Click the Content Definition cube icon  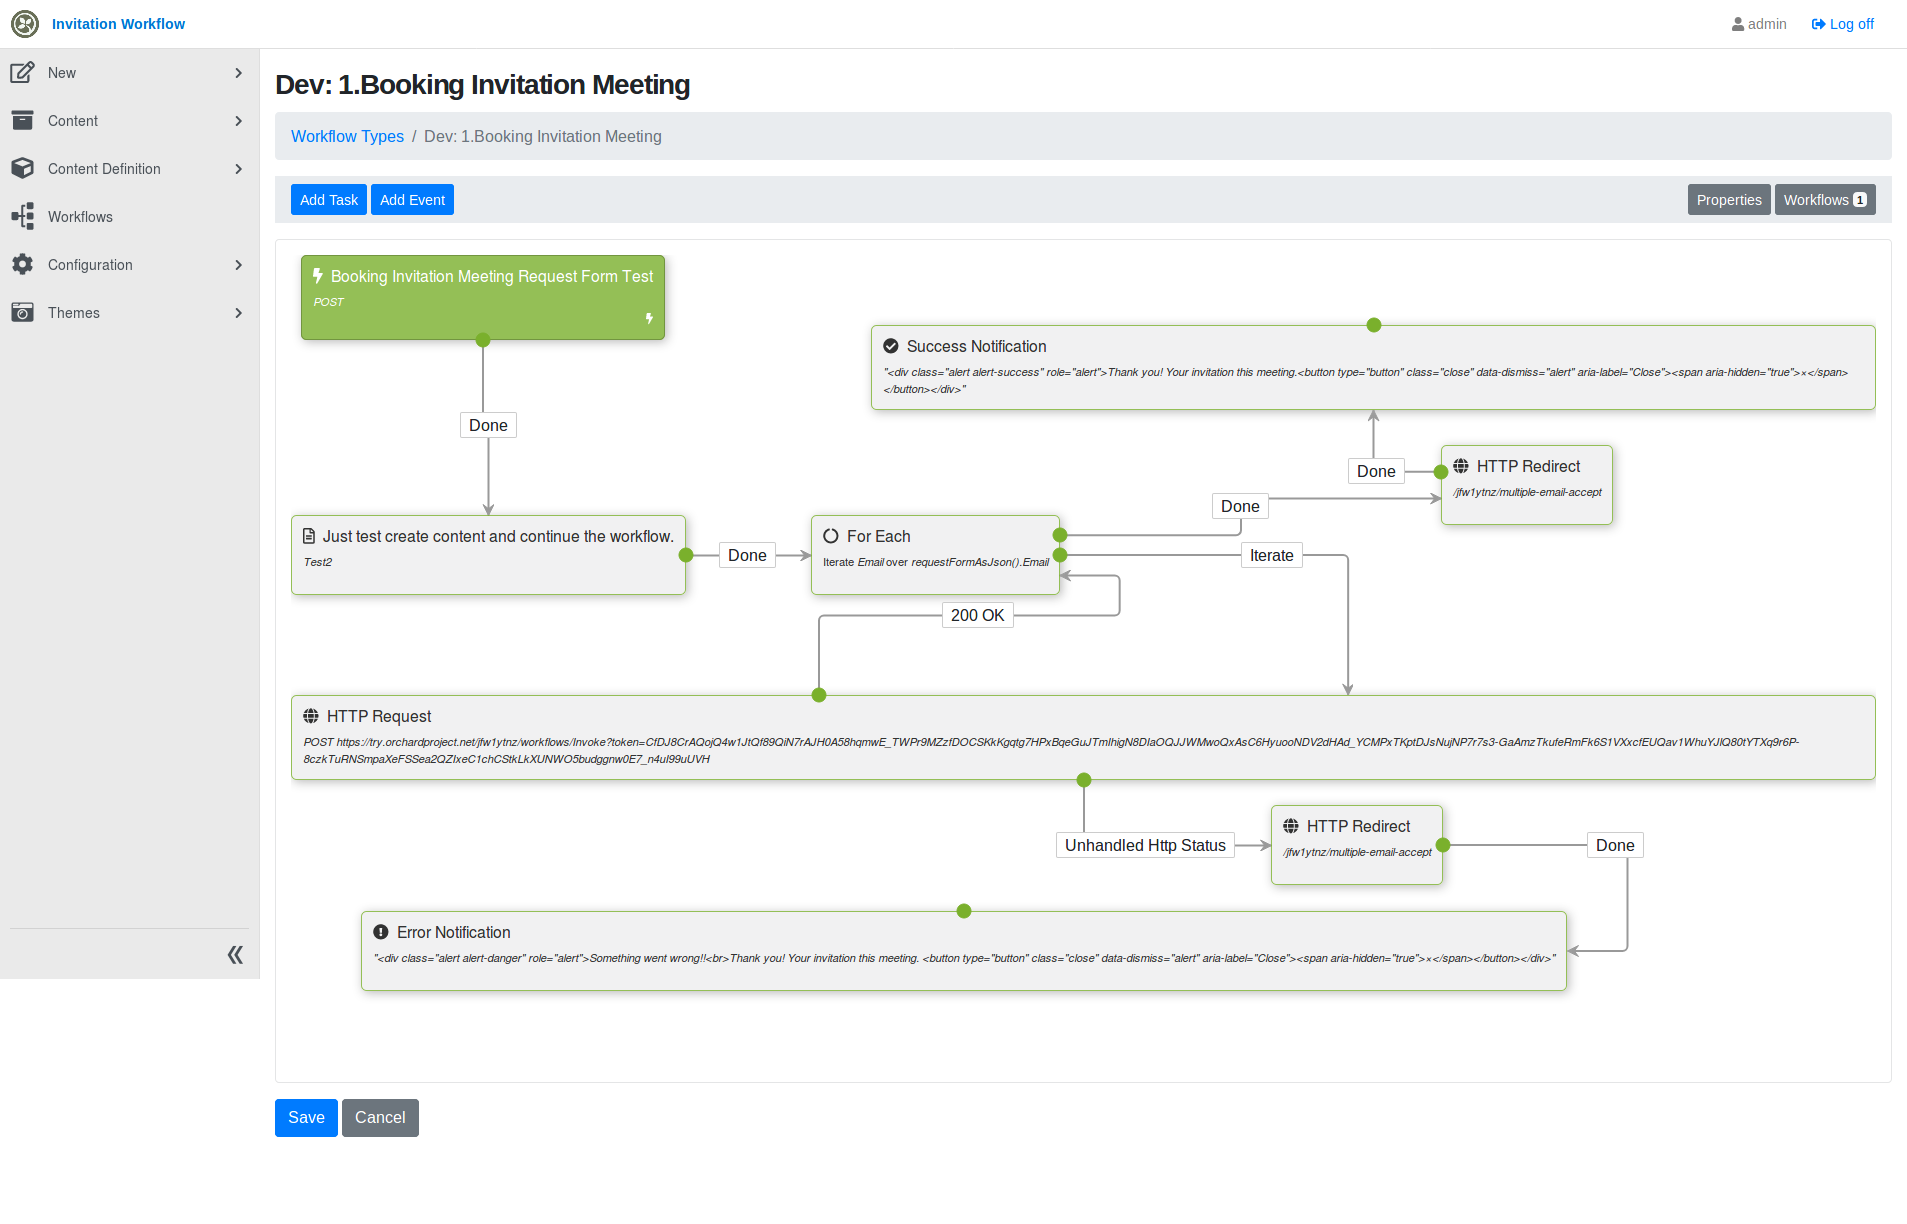tap(22, 168)
